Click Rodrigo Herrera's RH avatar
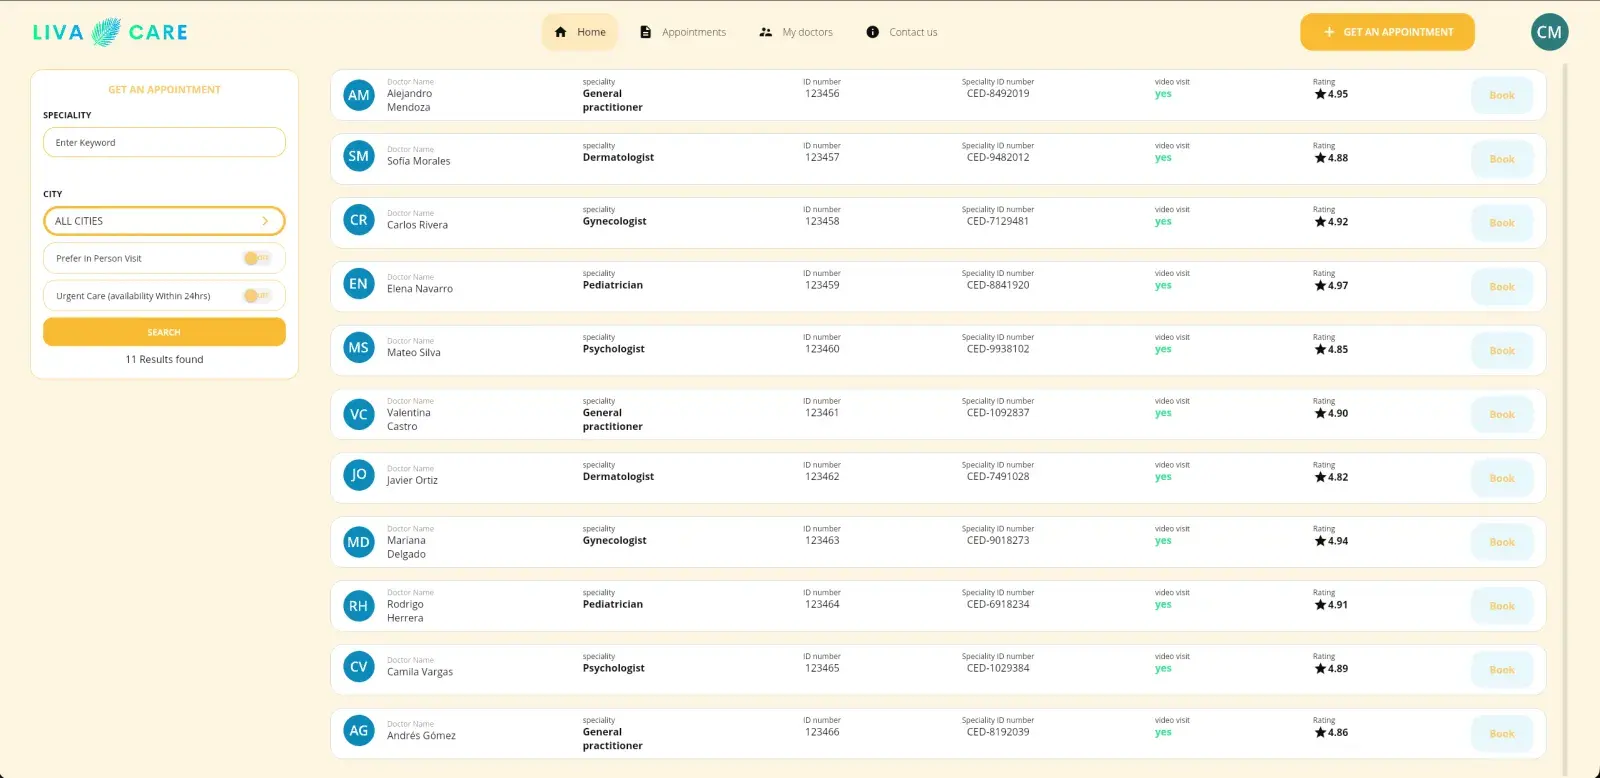The width and height of the screenshot is (1600, 778). click(x=359, y=606)
